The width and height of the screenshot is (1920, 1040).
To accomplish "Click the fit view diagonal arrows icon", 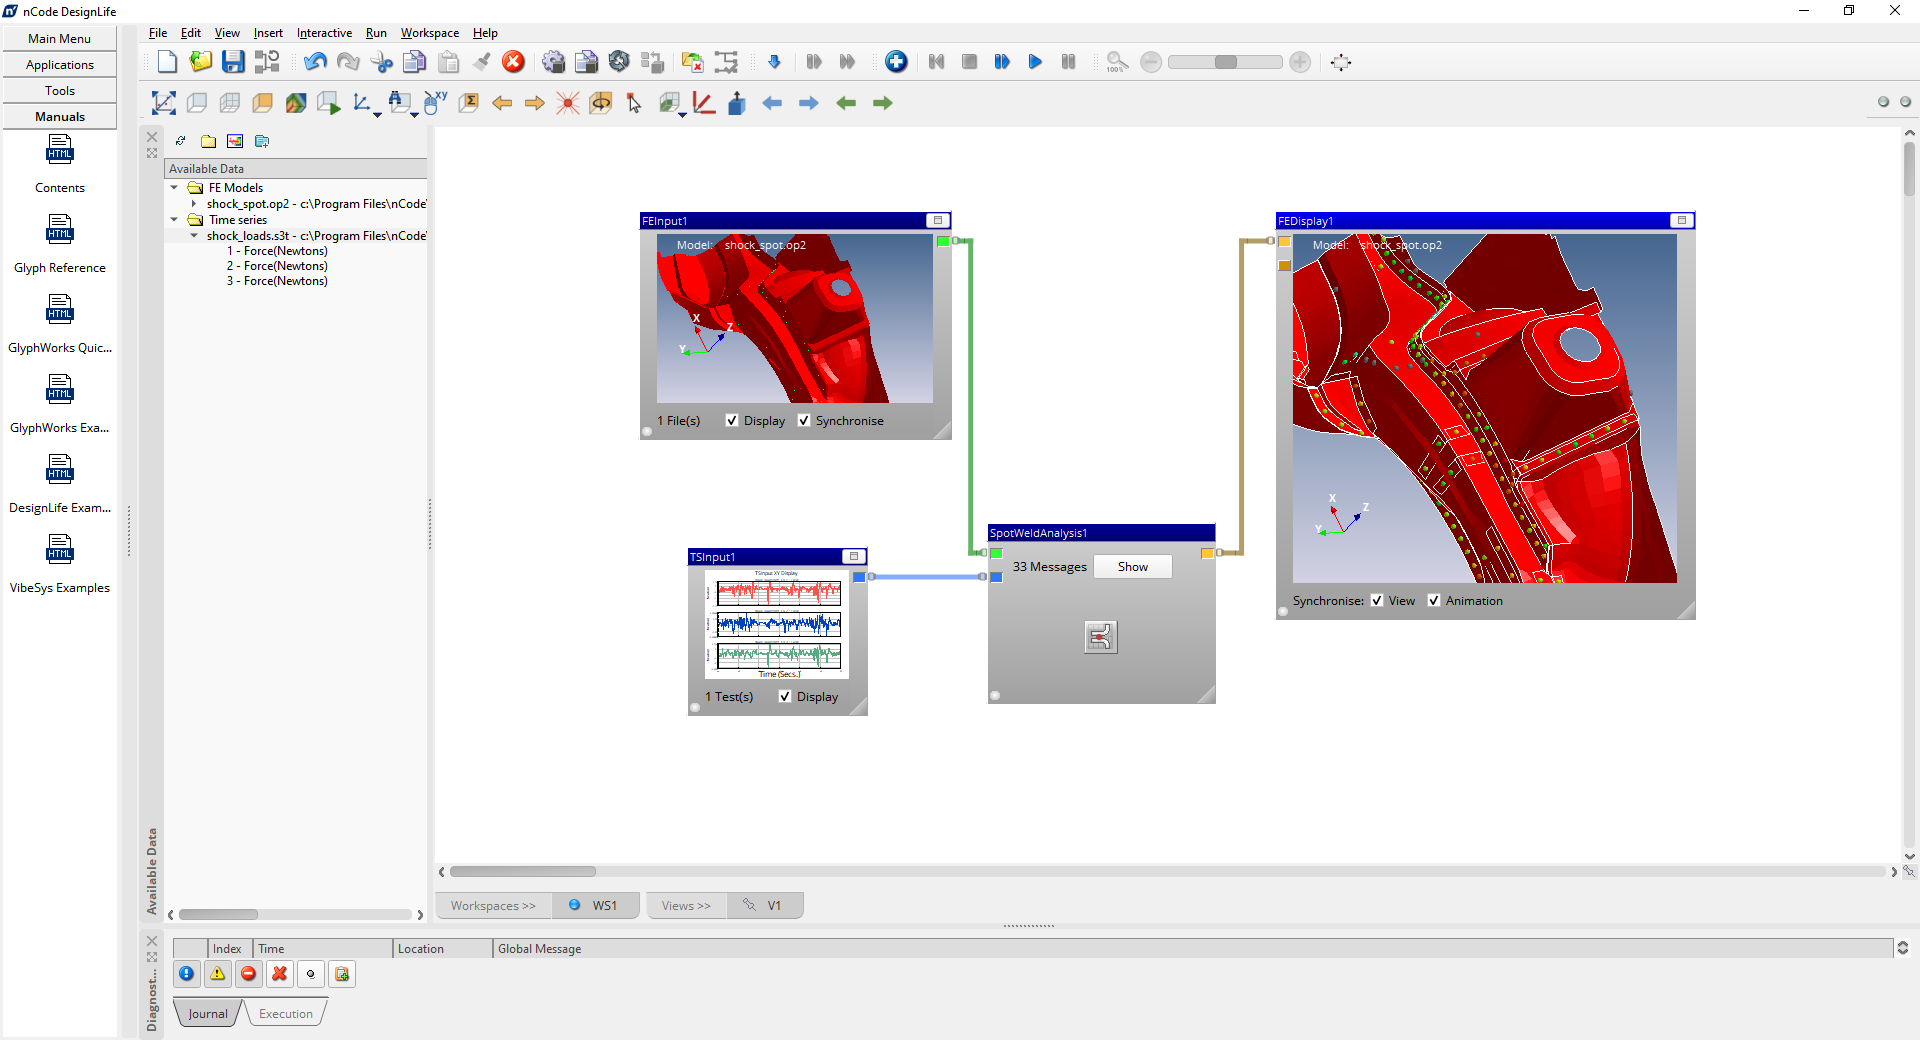I will tap(163, 103).
